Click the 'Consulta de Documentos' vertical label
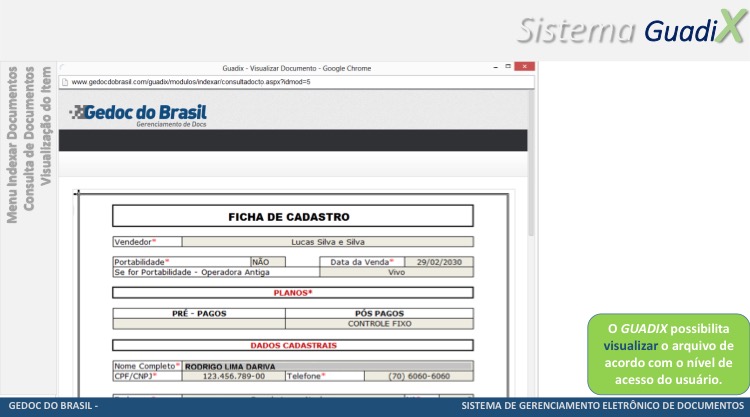The height and width of the screenshot is (417, 750). tap(29, 139)
